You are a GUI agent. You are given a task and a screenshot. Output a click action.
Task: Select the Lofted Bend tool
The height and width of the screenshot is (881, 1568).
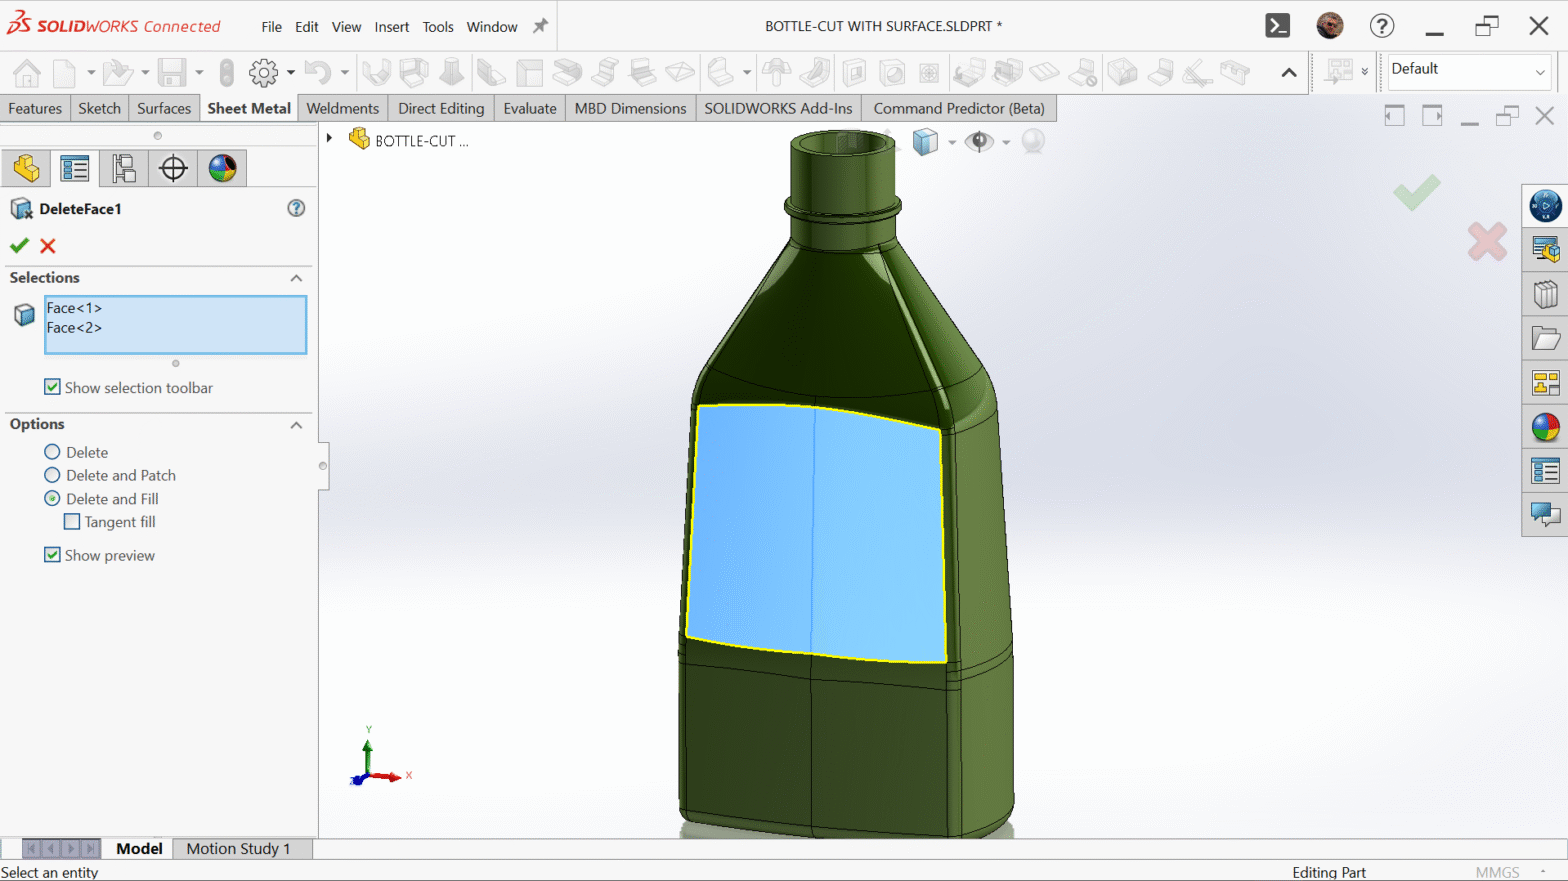(452, 72)
